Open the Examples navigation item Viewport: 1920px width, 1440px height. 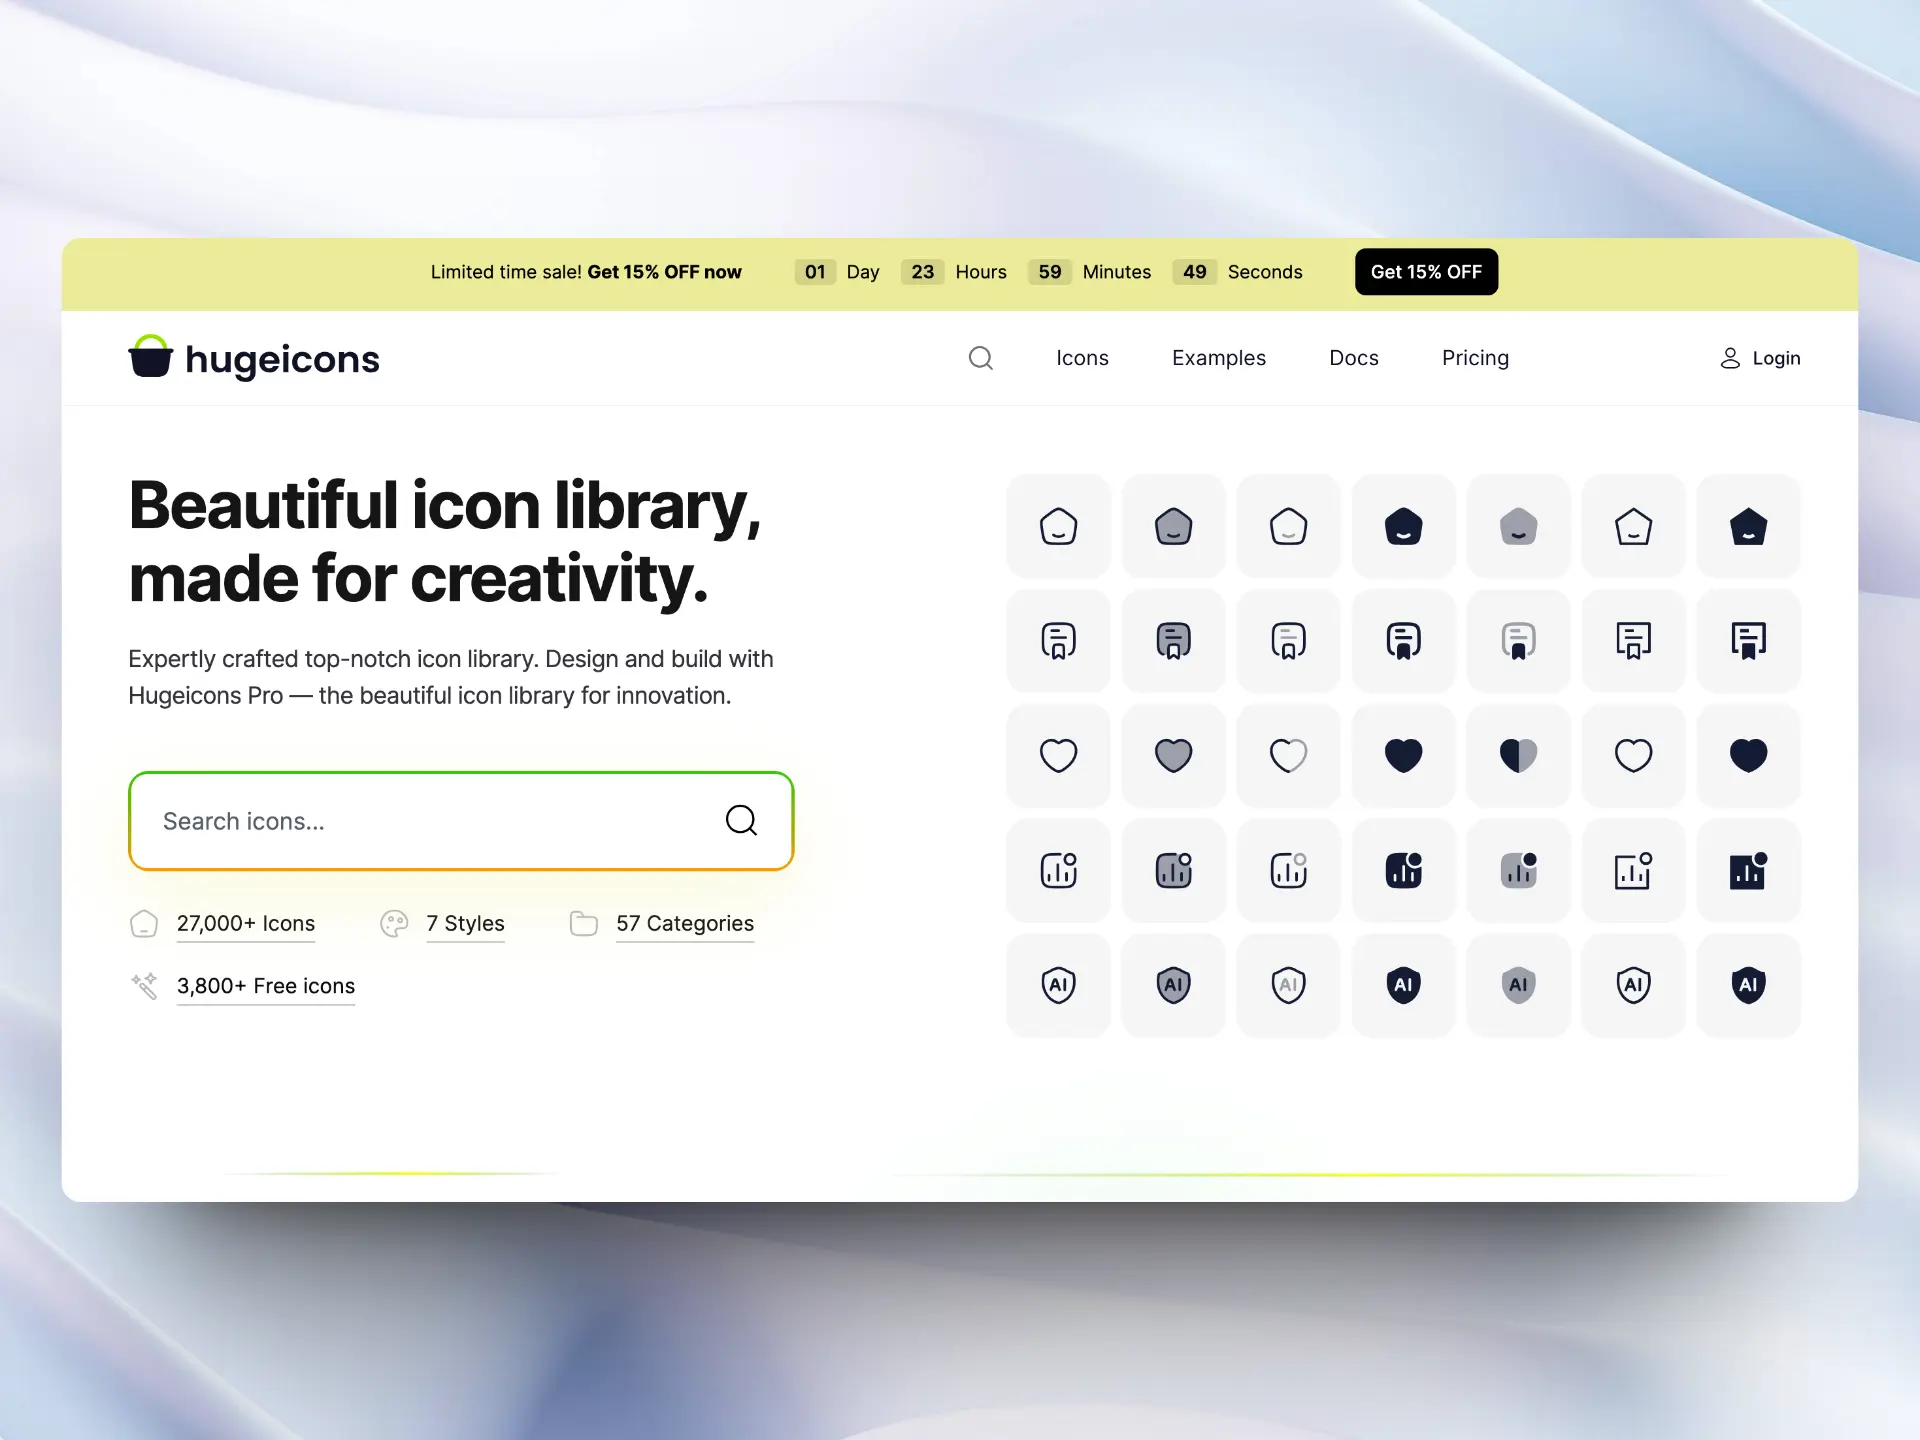click(x=1218, y=358)
